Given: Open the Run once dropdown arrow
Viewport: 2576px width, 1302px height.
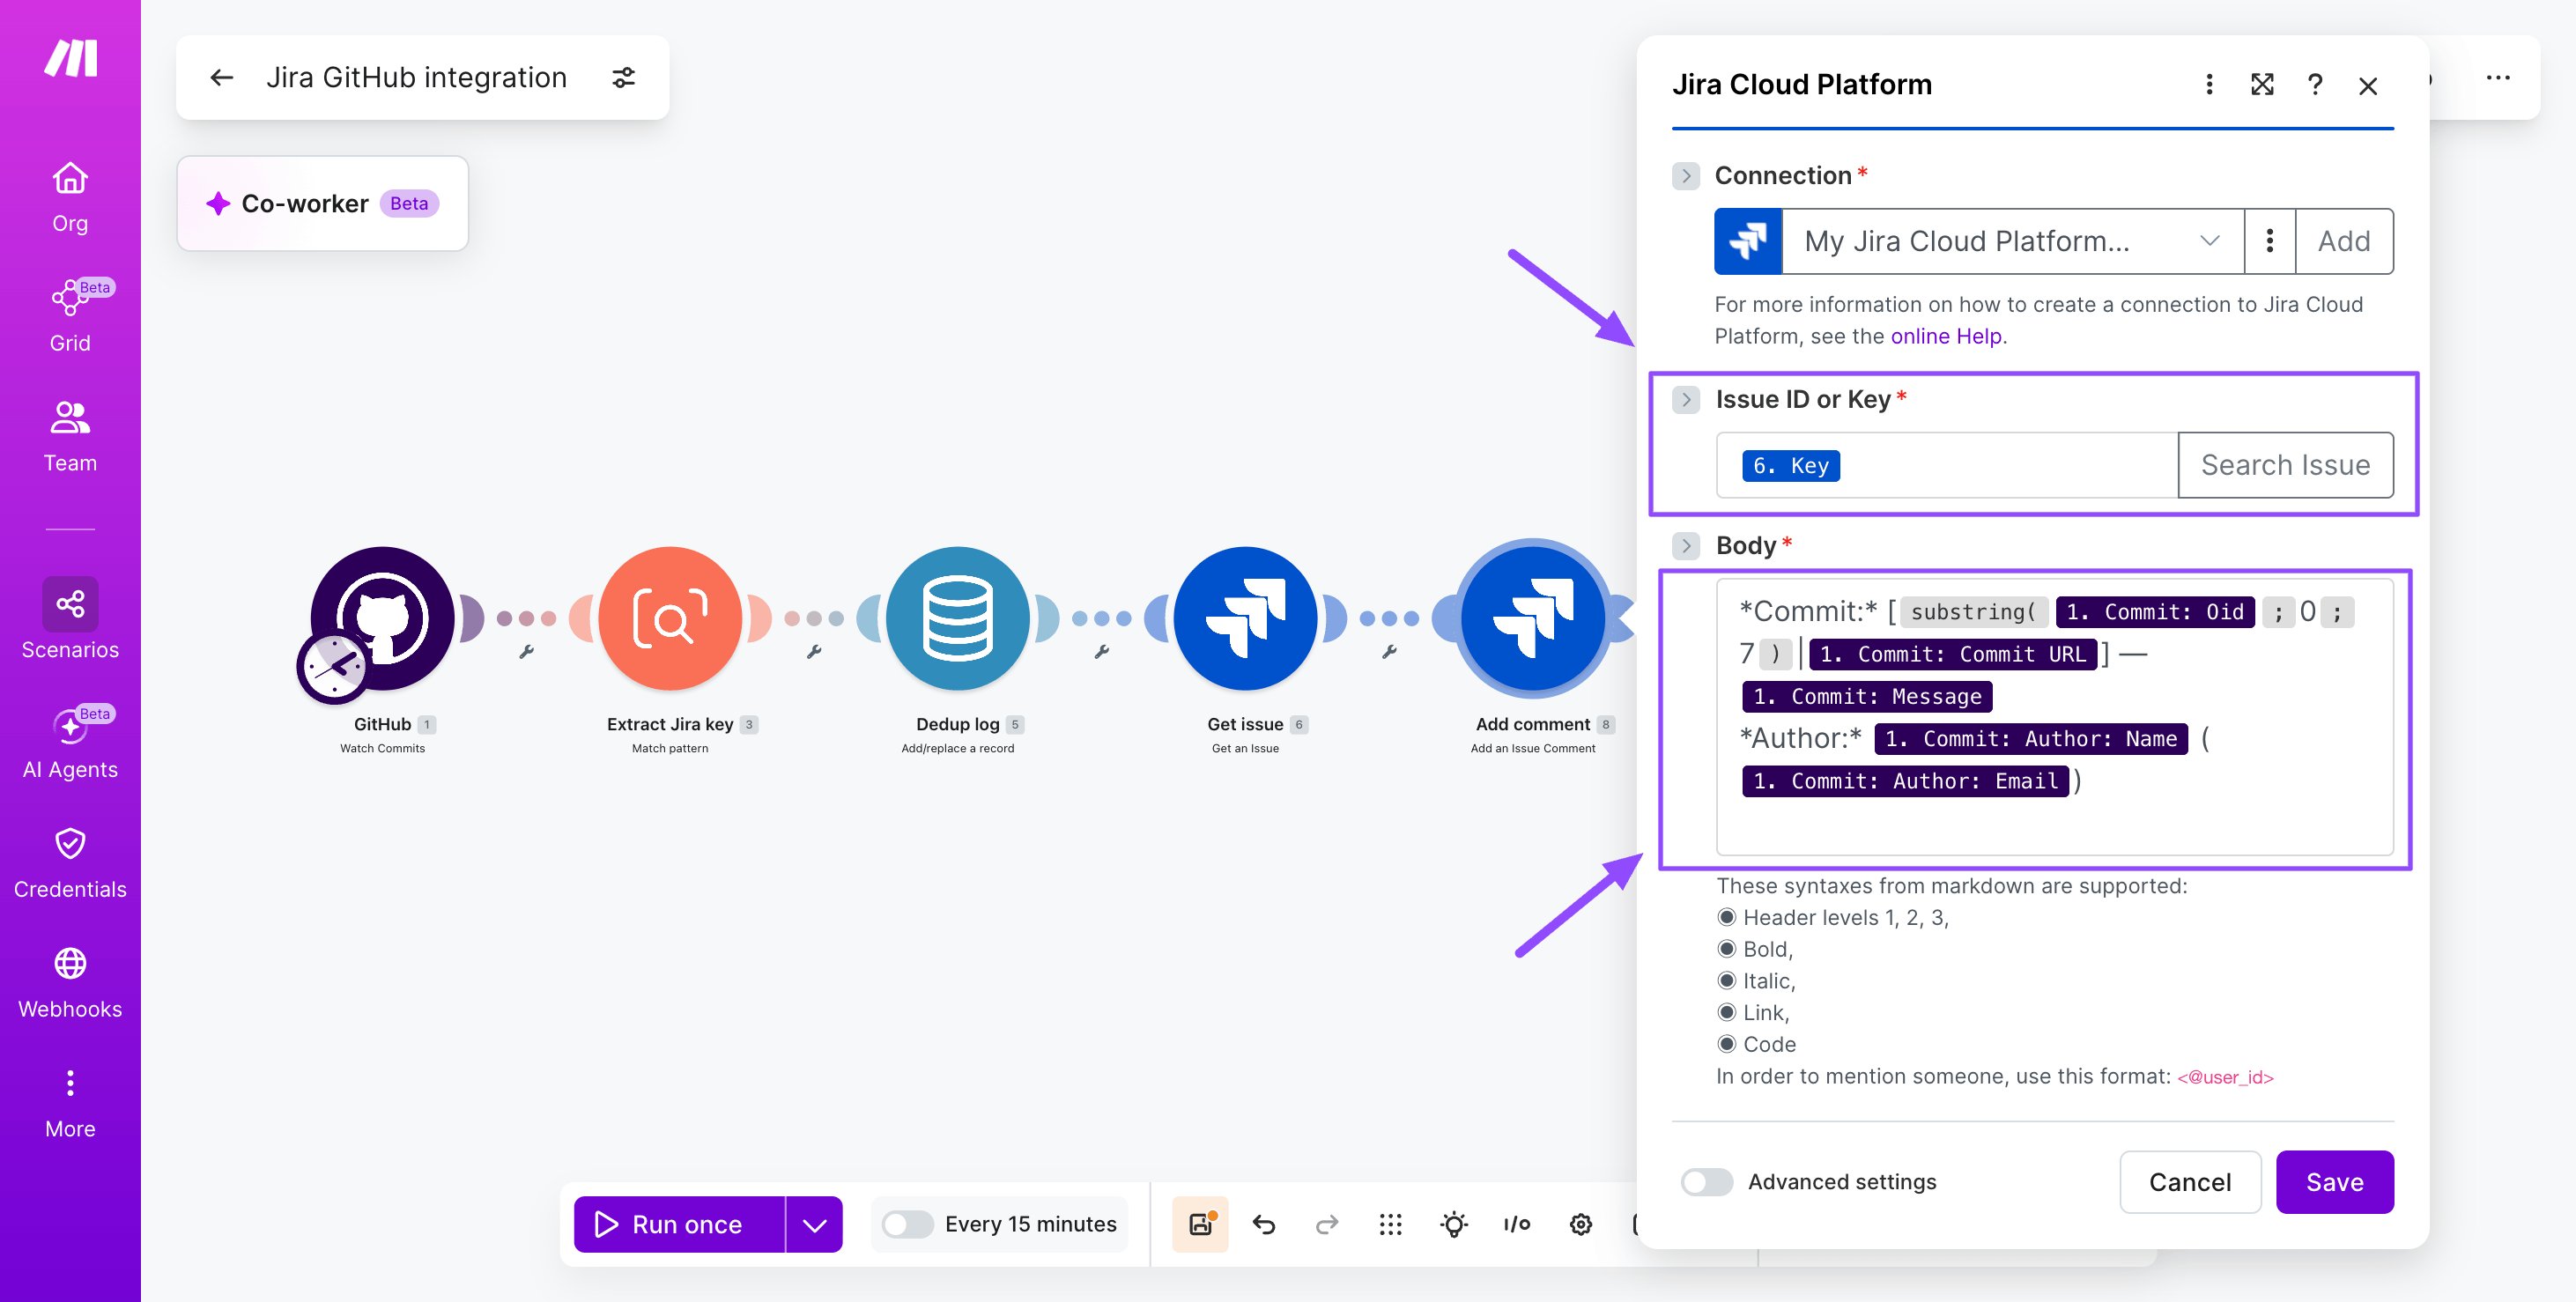Looking at the screenshot, I should click(814, 1224).
